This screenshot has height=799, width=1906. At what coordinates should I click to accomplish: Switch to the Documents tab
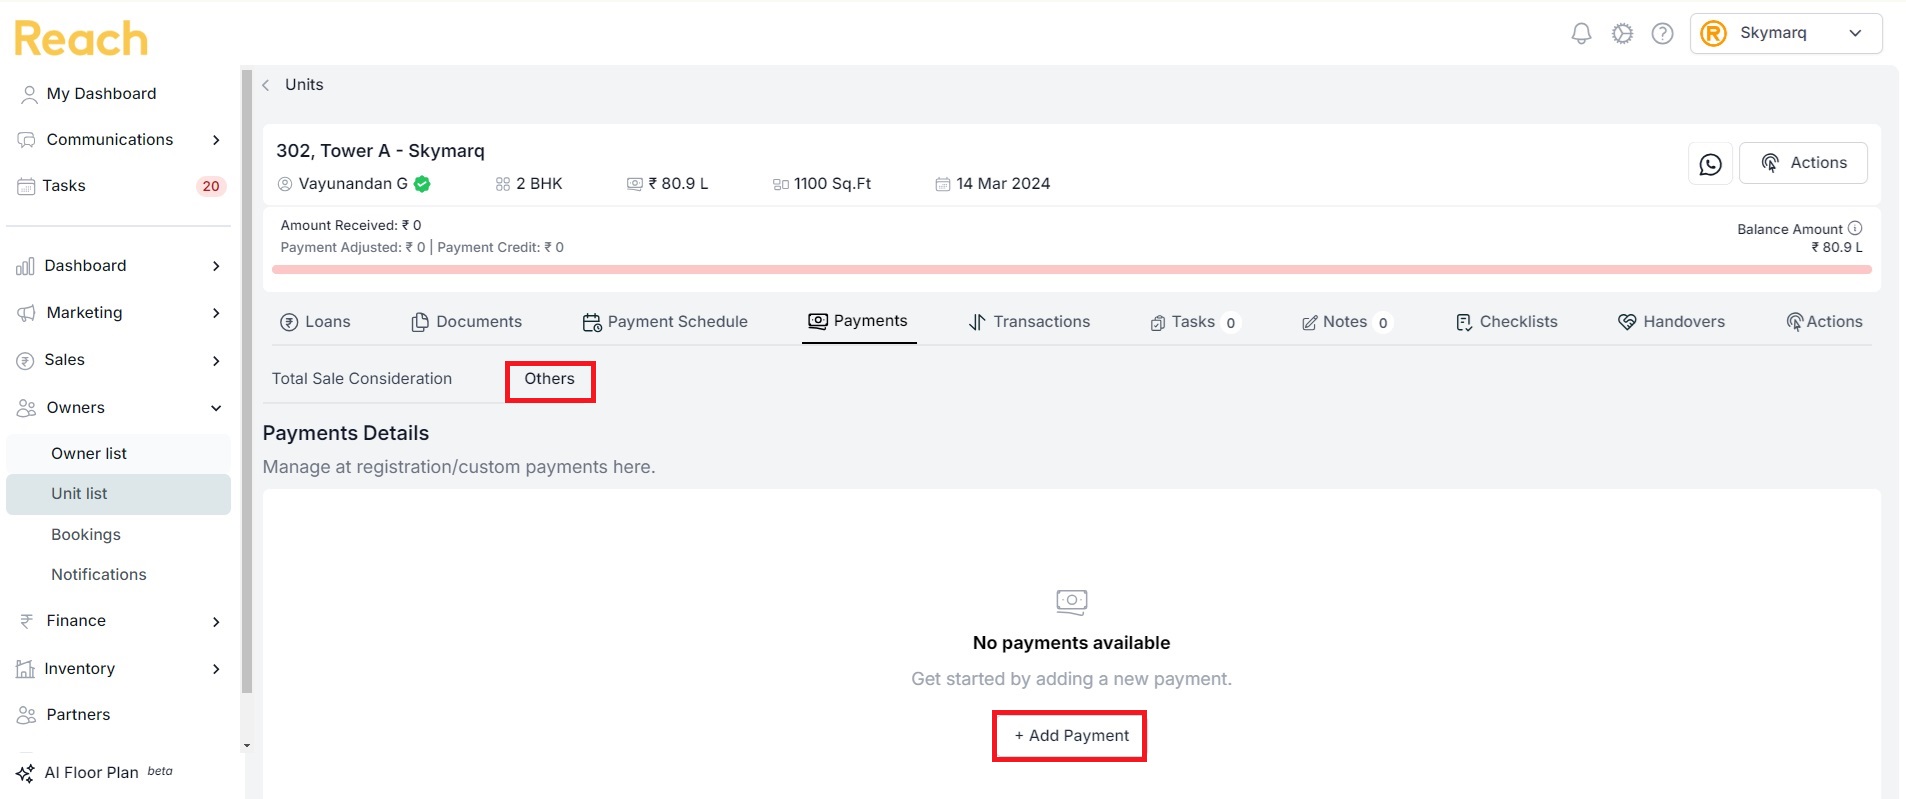click(466, 322)
